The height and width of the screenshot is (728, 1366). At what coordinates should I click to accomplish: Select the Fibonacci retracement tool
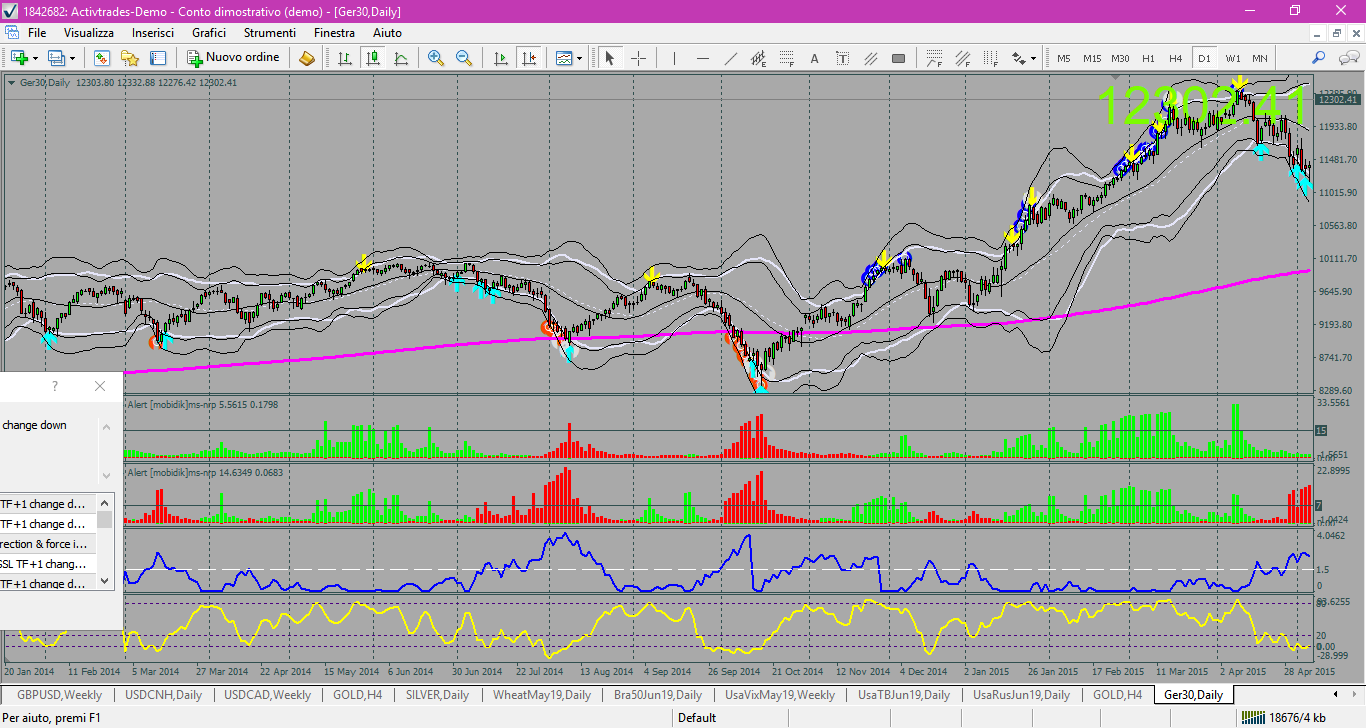(787, 58)
